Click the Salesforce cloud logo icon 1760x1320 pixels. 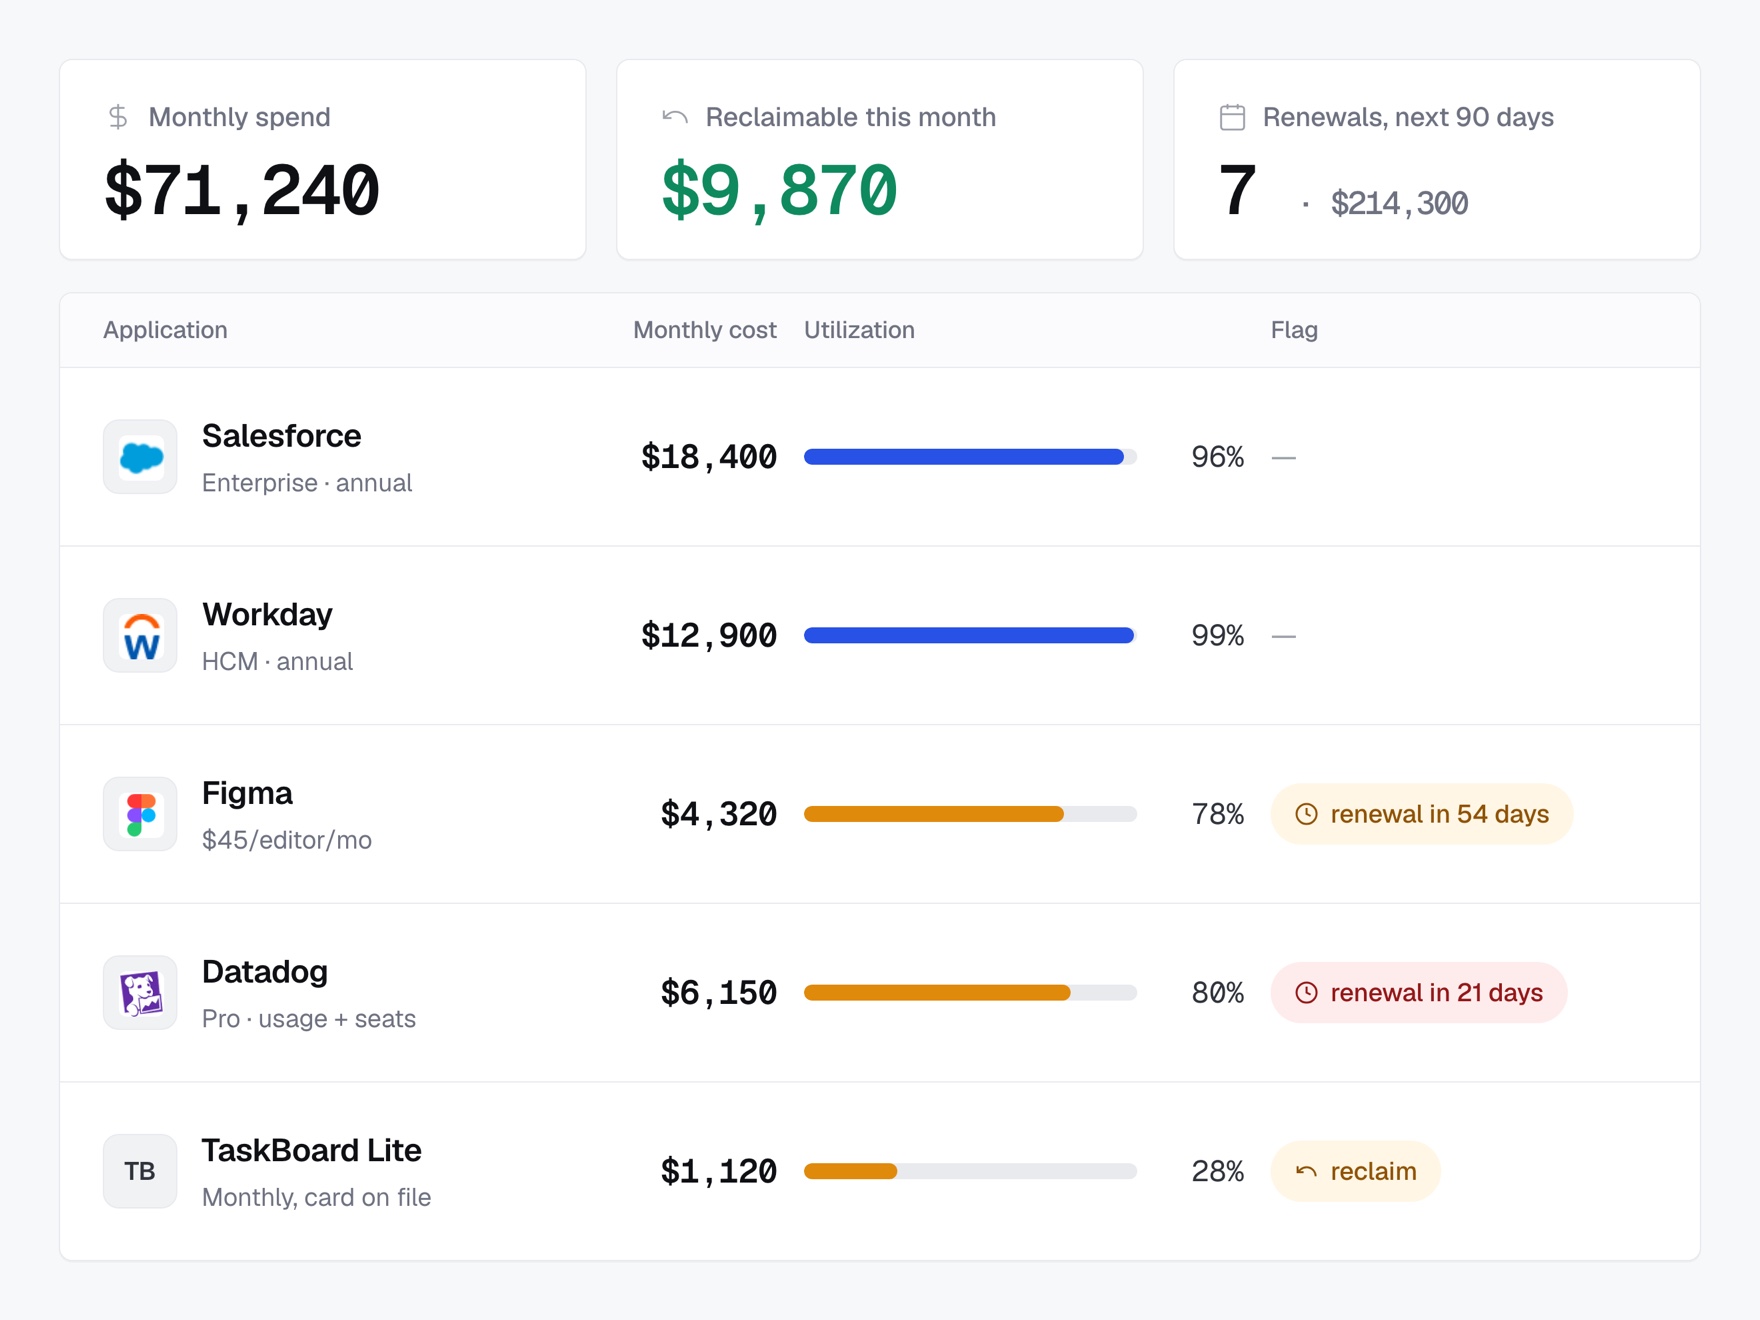[140, 457]
